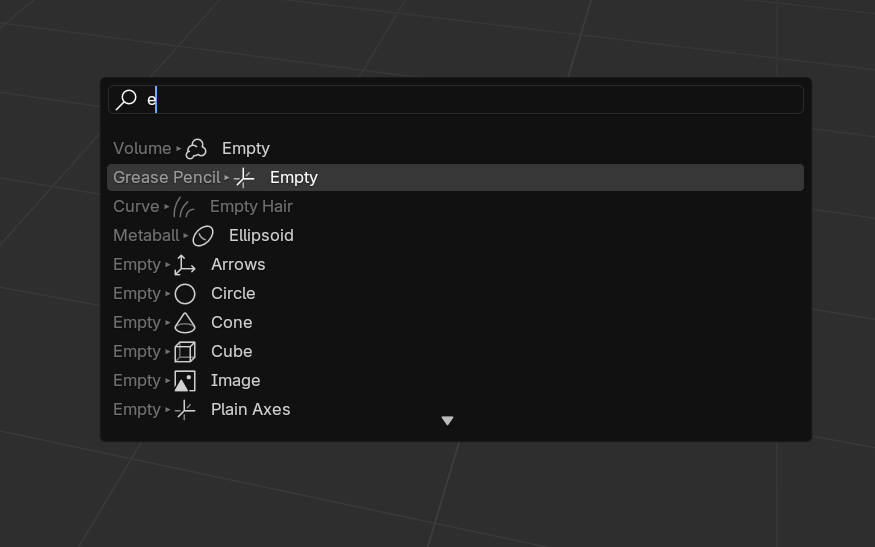Choose the Cube result text
The height and width of the screenshot is (547, 875).
click(232, 352)
